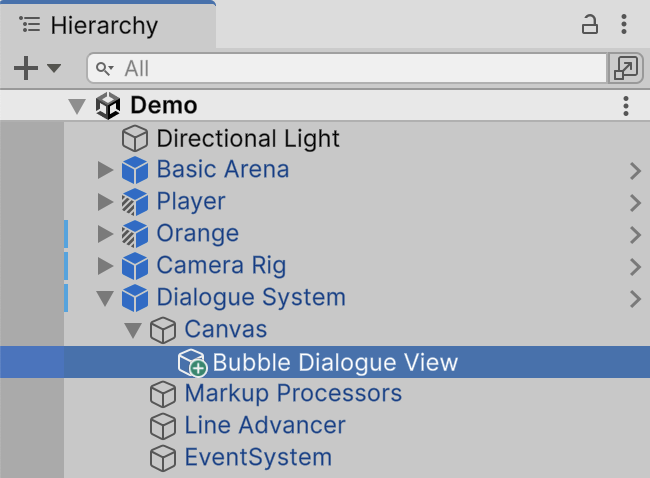Expand the Orange object
Screen dimensions: 650x478
pyautogui.click(x=105, y=234)
